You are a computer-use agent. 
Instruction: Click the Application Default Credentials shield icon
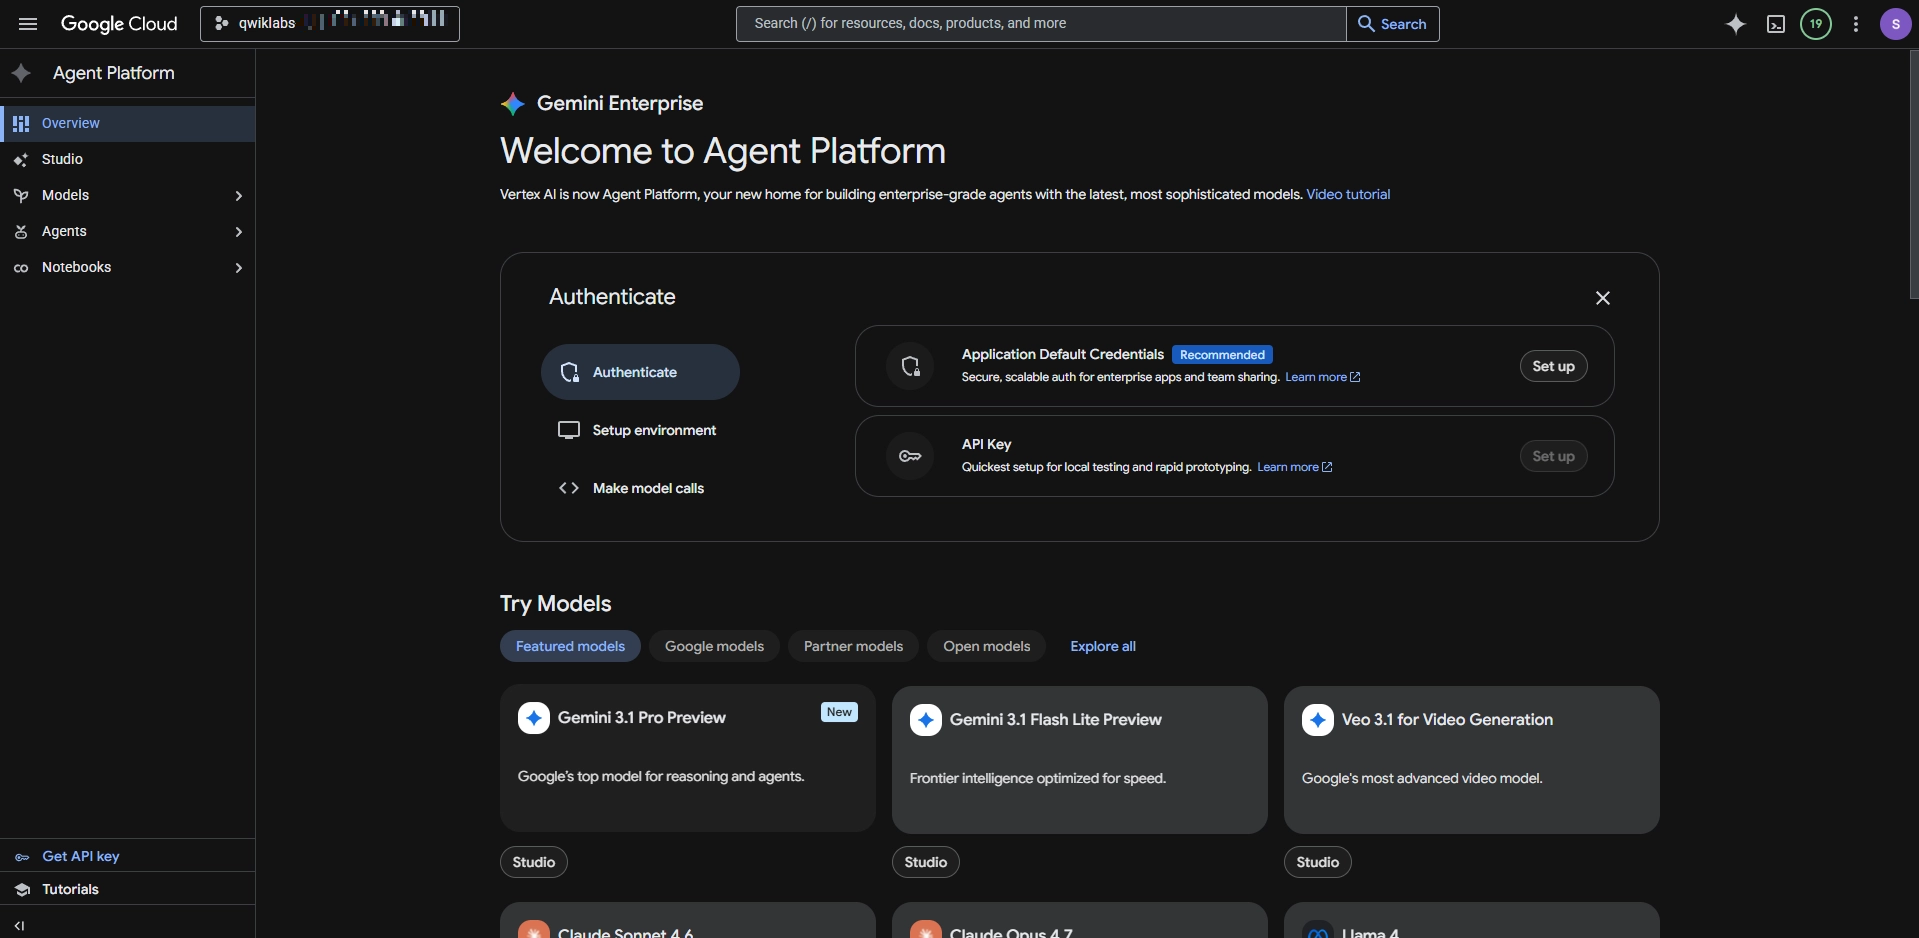click(x=910, y=366)
